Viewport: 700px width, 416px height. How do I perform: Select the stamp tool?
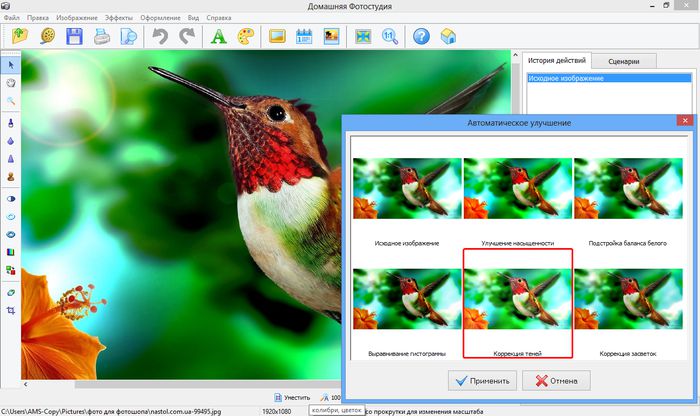click(x=11, y=177)
